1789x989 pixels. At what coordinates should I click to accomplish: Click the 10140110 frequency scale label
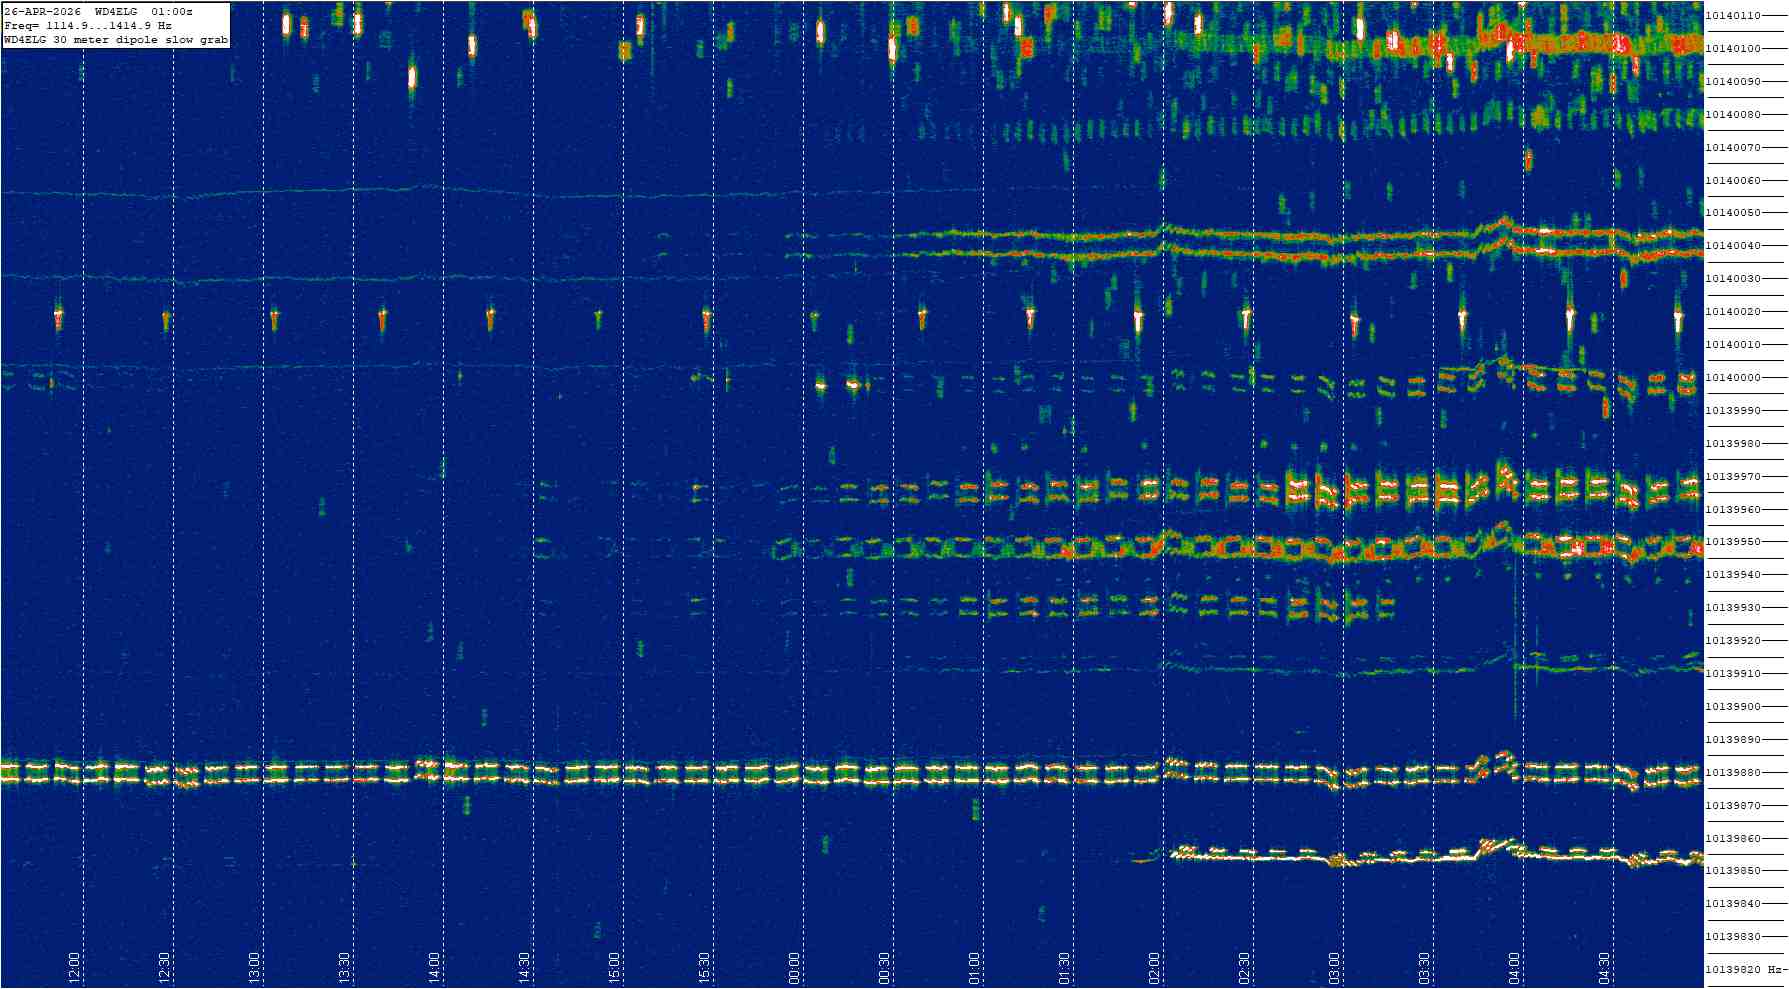1733,16
